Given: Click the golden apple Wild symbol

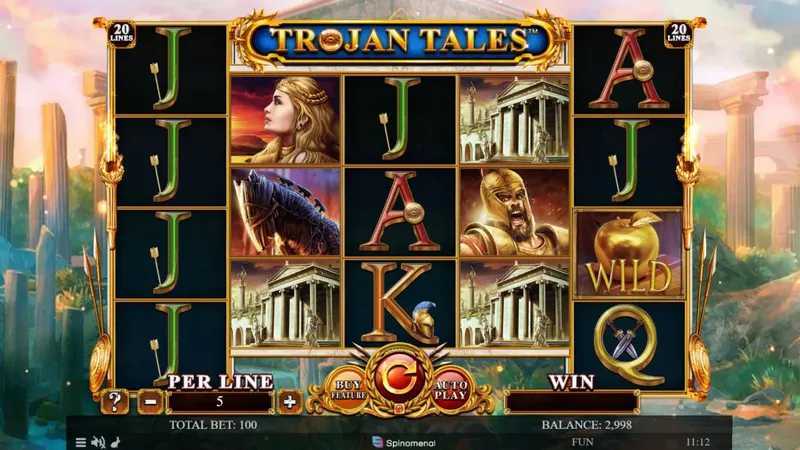Looking at the screenshot, I should click(x=629, y=254).
